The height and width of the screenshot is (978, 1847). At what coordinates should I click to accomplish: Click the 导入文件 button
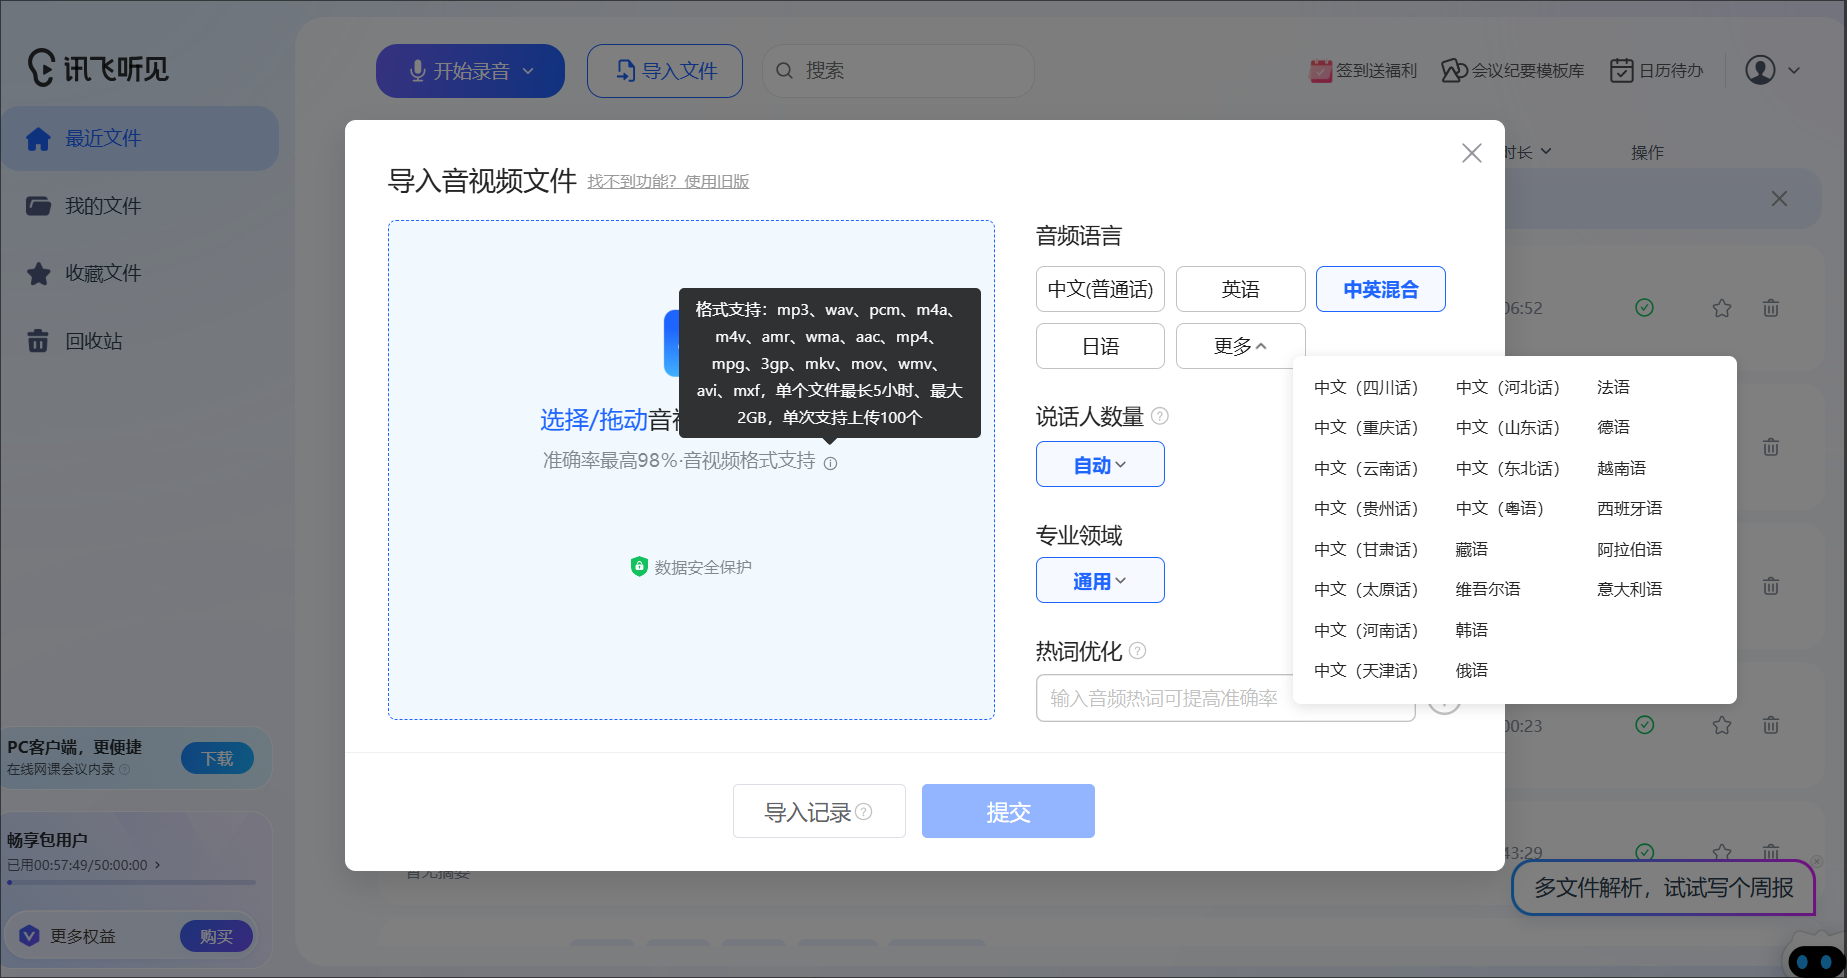pos(665,71)
